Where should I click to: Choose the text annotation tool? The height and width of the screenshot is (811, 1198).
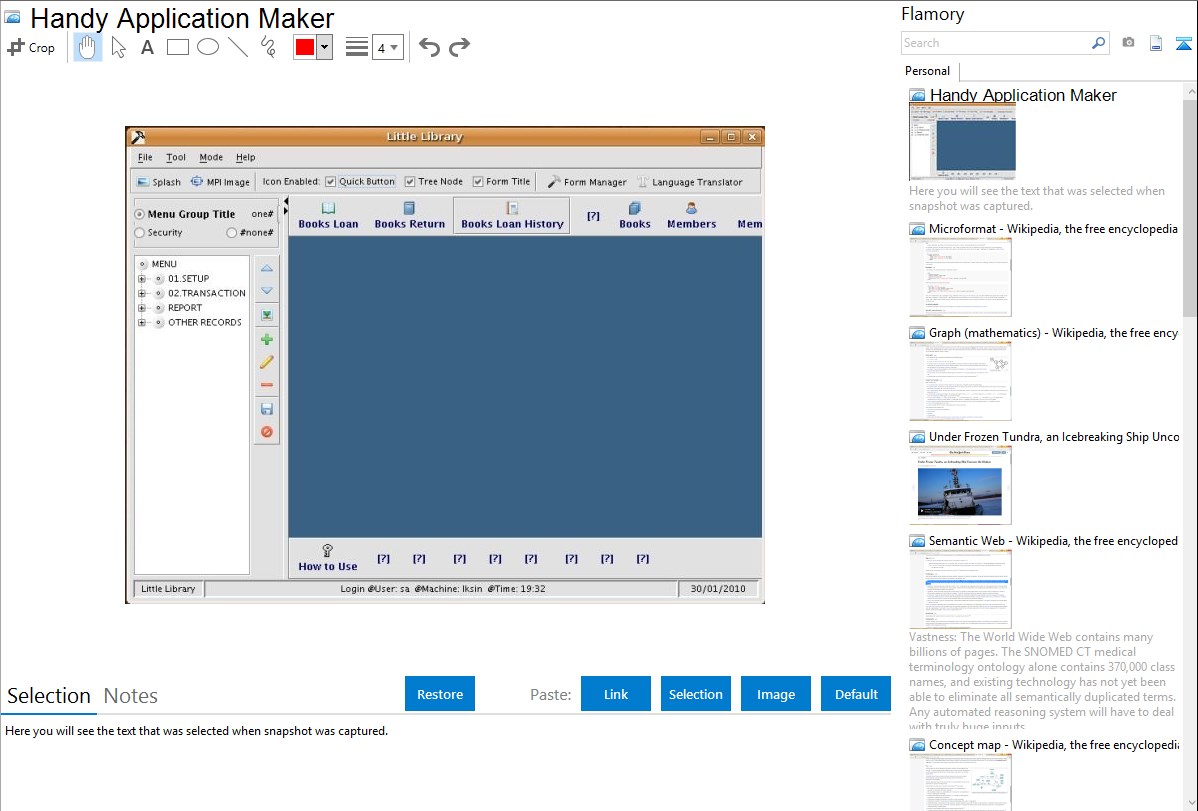(147, 47)
